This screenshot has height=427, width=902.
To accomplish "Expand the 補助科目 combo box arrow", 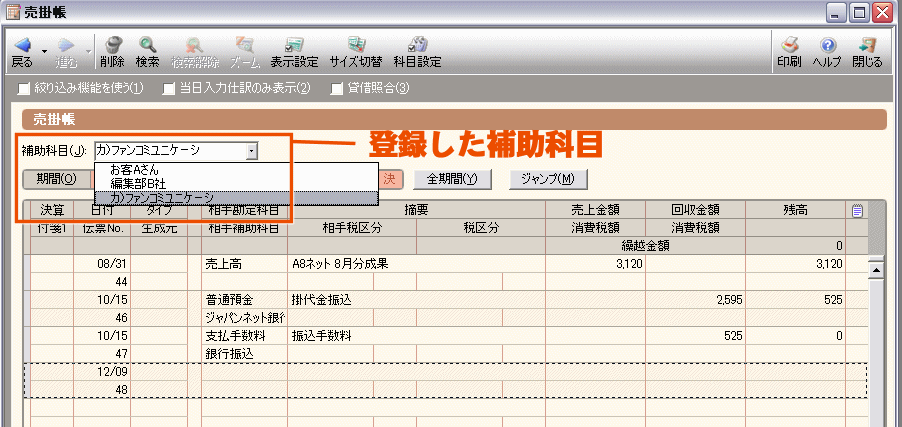I will [250, 151].
